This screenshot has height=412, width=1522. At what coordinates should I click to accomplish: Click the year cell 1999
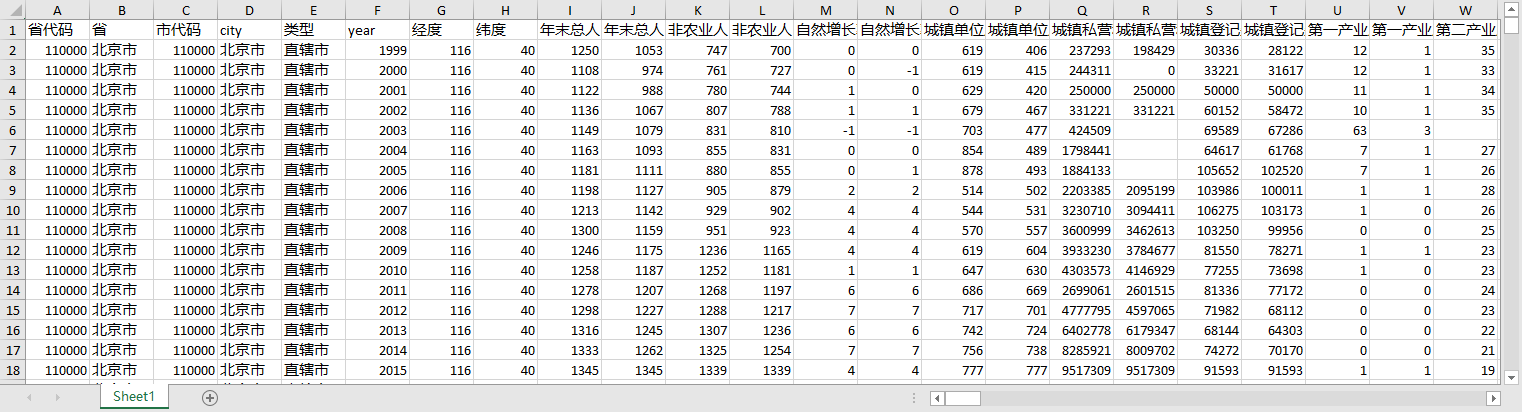377,50
